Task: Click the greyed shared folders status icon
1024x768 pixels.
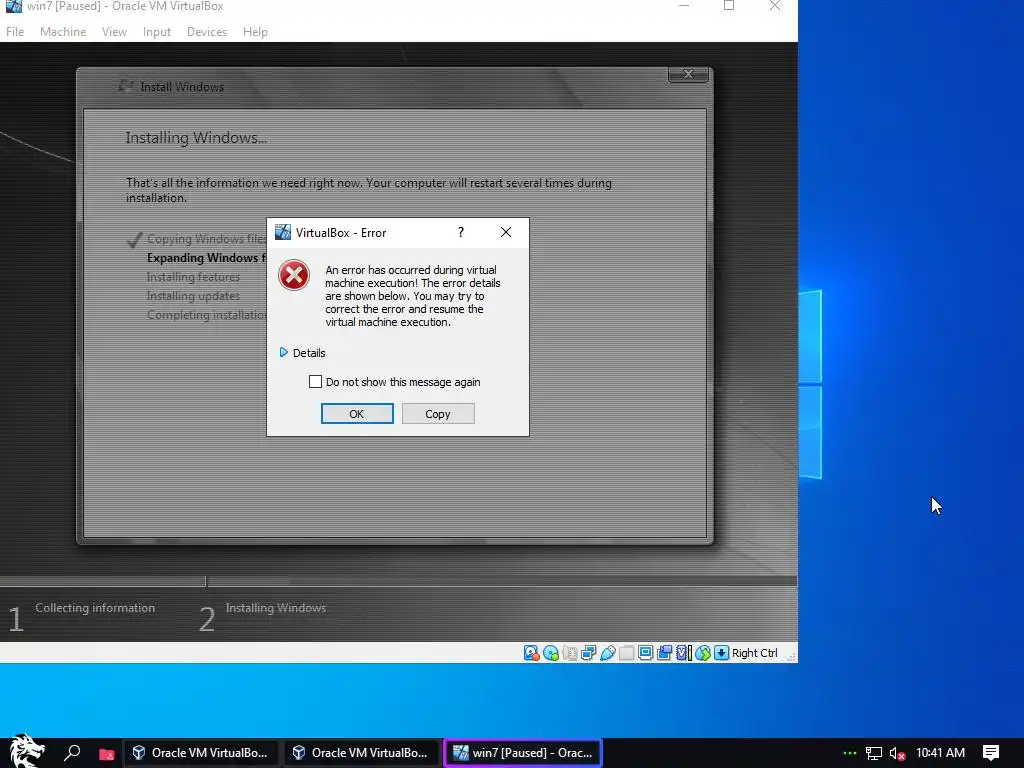Action: [x=626, y=653]
